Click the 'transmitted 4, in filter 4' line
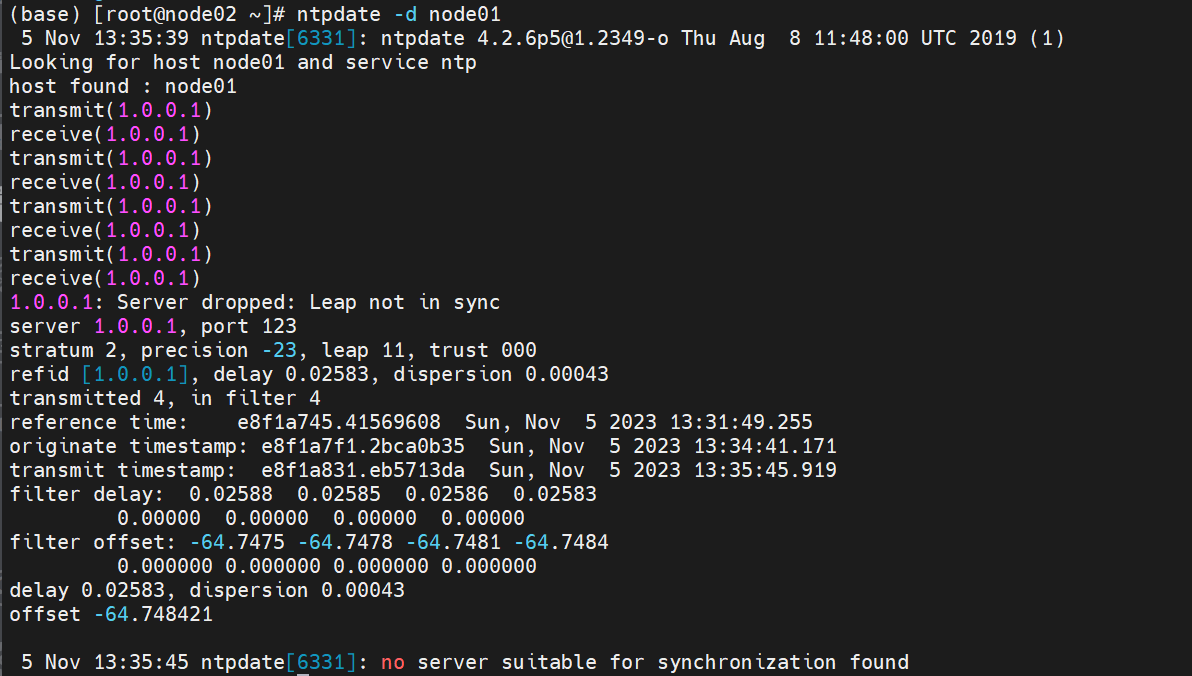Screen dimensions: 1192x676 point(165,398)
